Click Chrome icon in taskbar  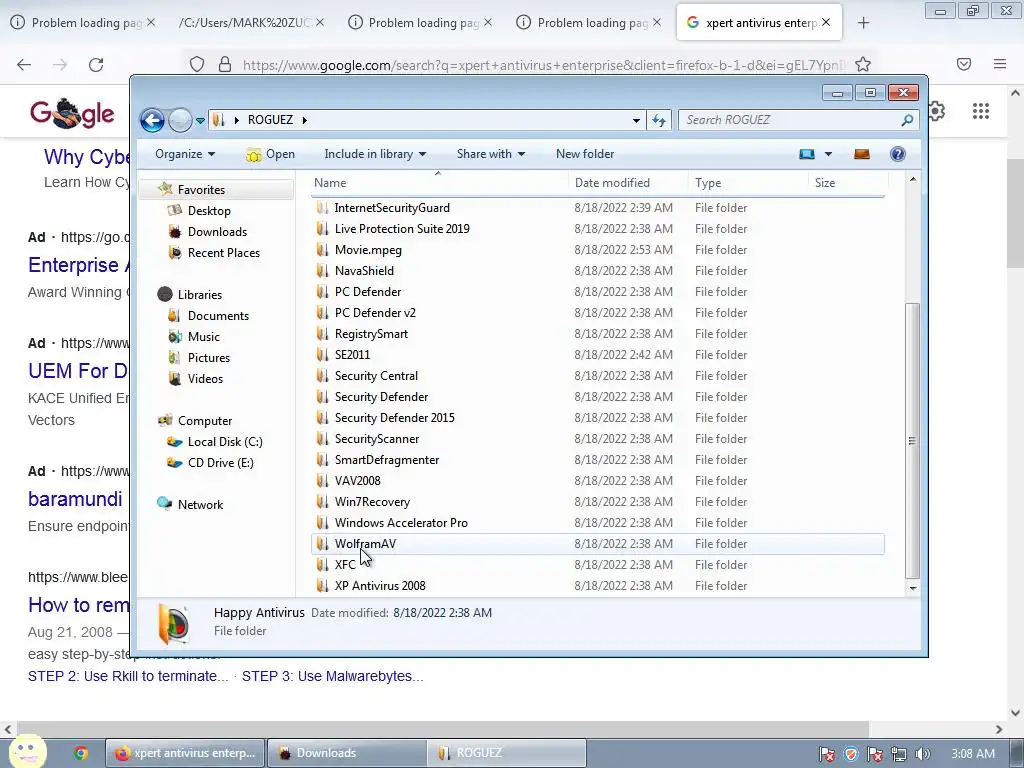(81, 753)
